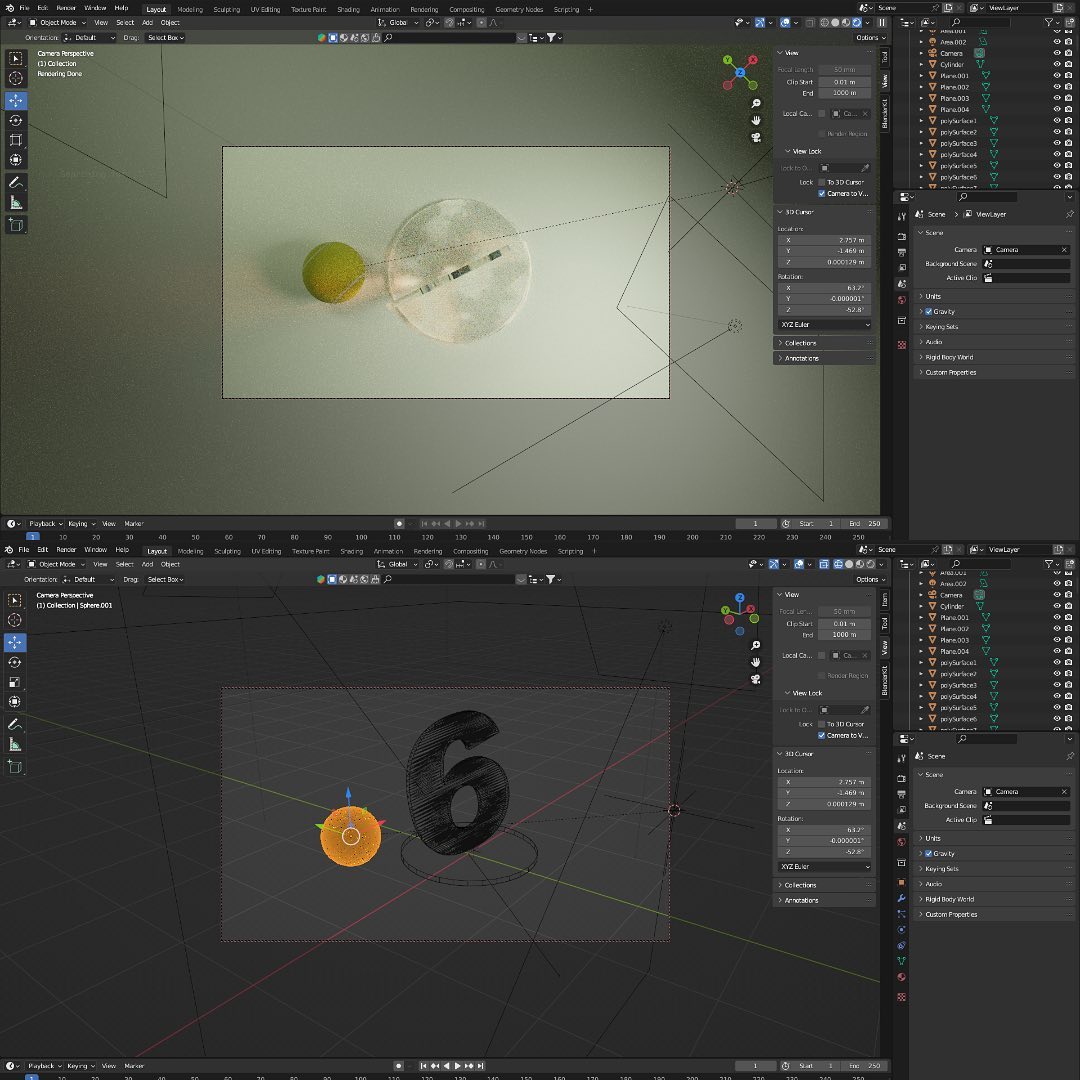The width and height of the screenshot is (1080, 1080).
Task: Uncheck Gravity in the top Scene properties
Action: (929, 312)
